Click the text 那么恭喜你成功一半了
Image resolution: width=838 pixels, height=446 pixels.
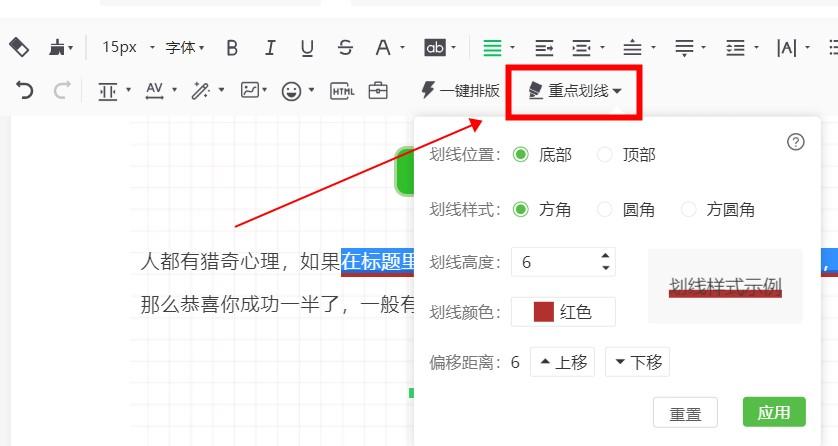239,304
